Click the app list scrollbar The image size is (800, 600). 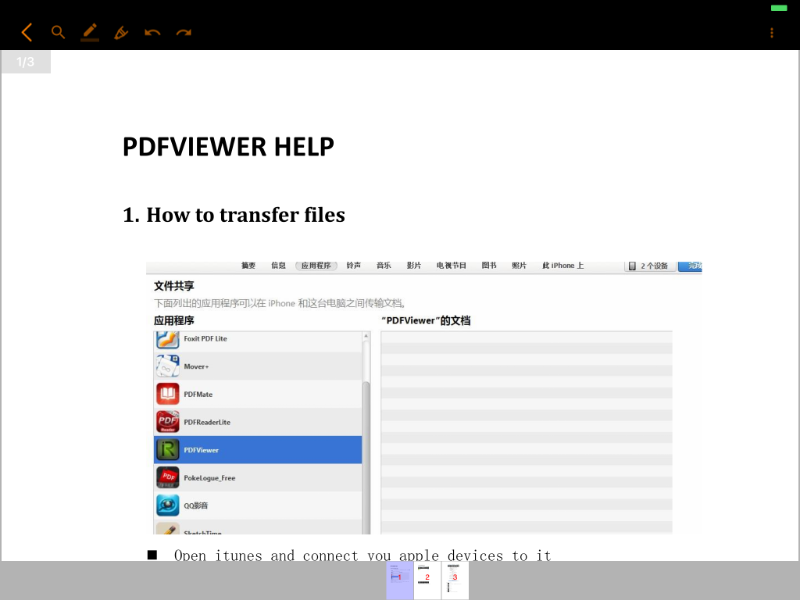coord(366,430)
